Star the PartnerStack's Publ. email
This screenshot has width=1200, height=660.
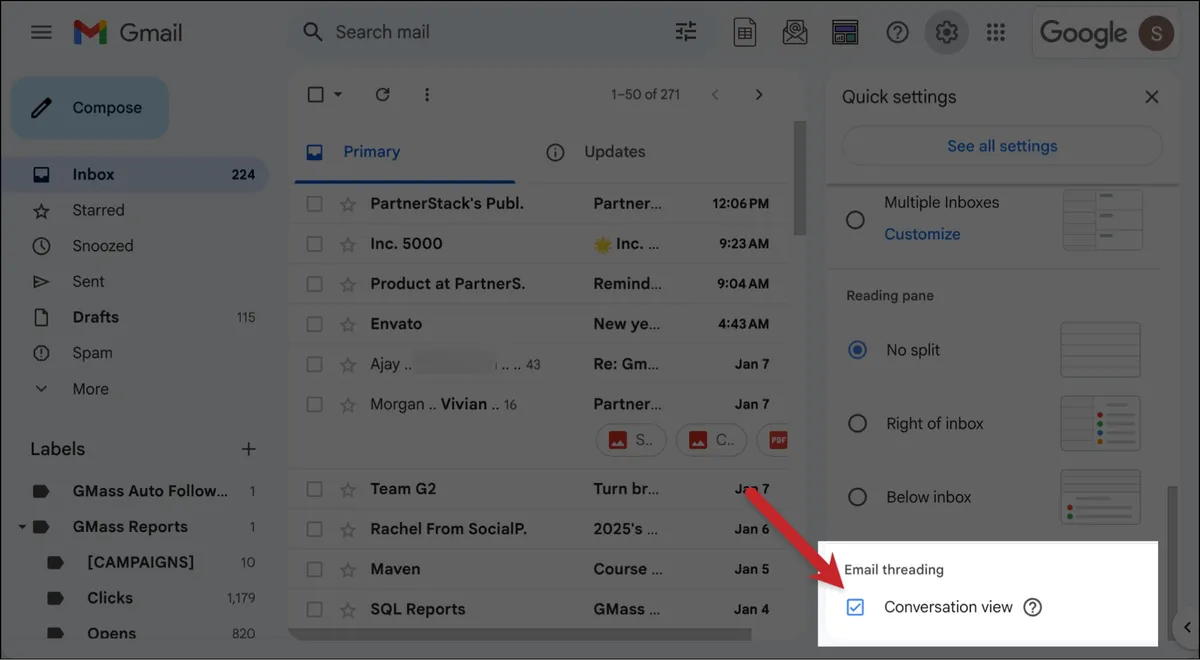pyautogui.click(x=347, y=204)
